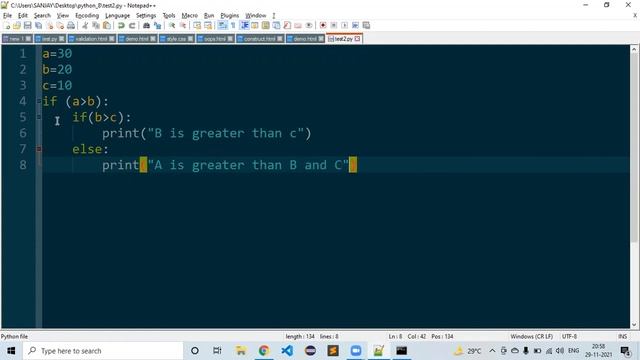The height and width of the screenshot is (360, 640).
Task: Open the Run menu
Action: 209,16
